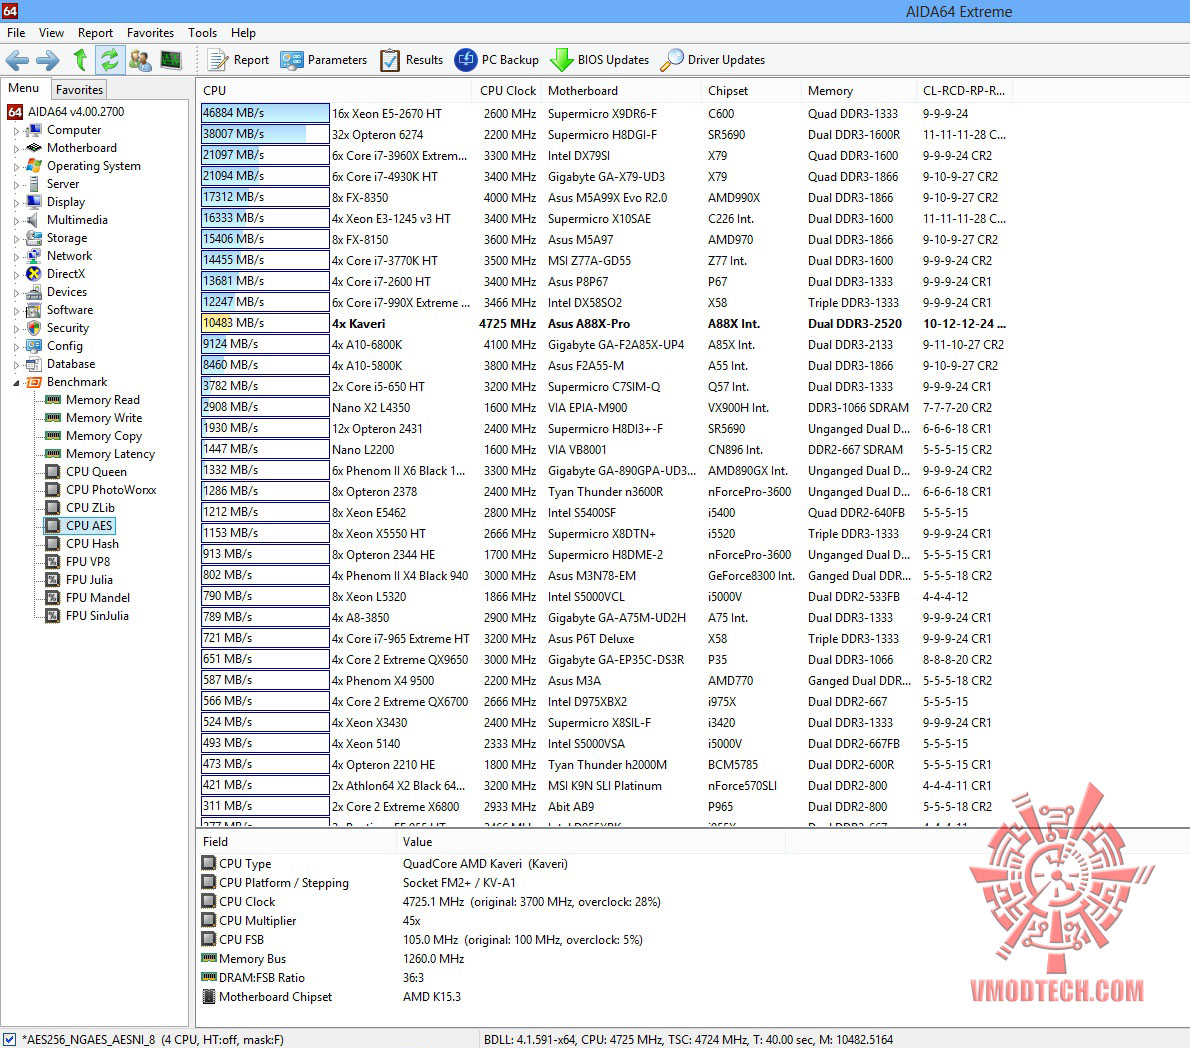Expand the Network tree node

pyautogui.click(x=16, y=256)
